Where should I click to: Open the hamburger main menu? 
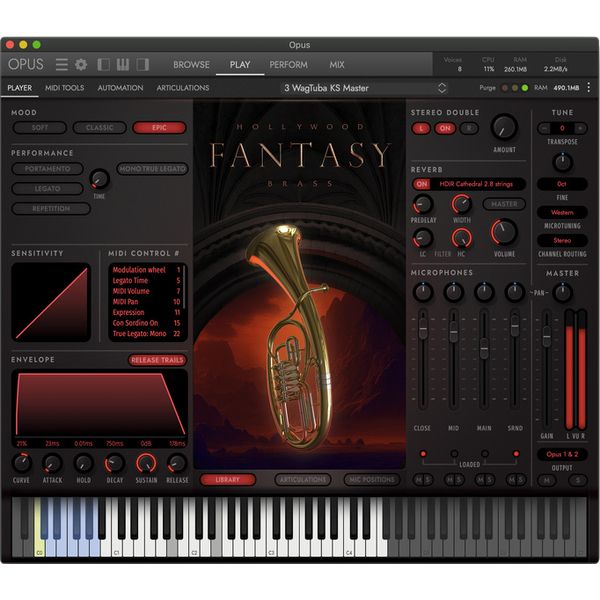62,64
